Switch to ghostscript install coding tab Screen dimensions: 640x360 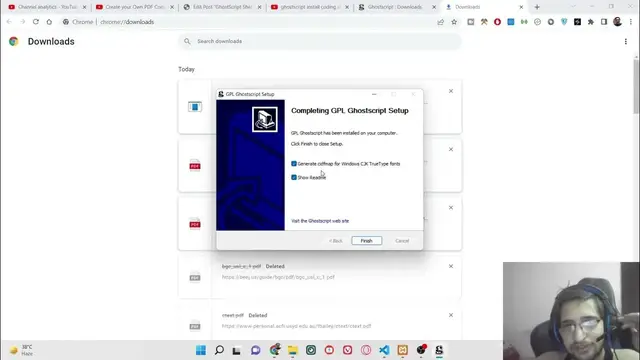(310, 7)
